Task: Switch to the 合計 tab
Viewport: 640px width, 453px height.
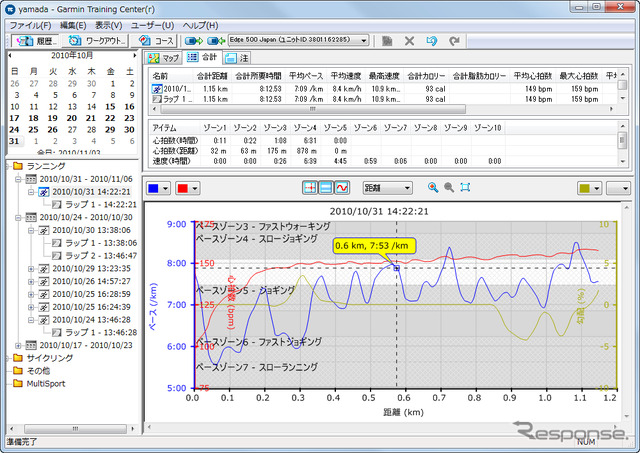Action: click(x=202, y=57)
